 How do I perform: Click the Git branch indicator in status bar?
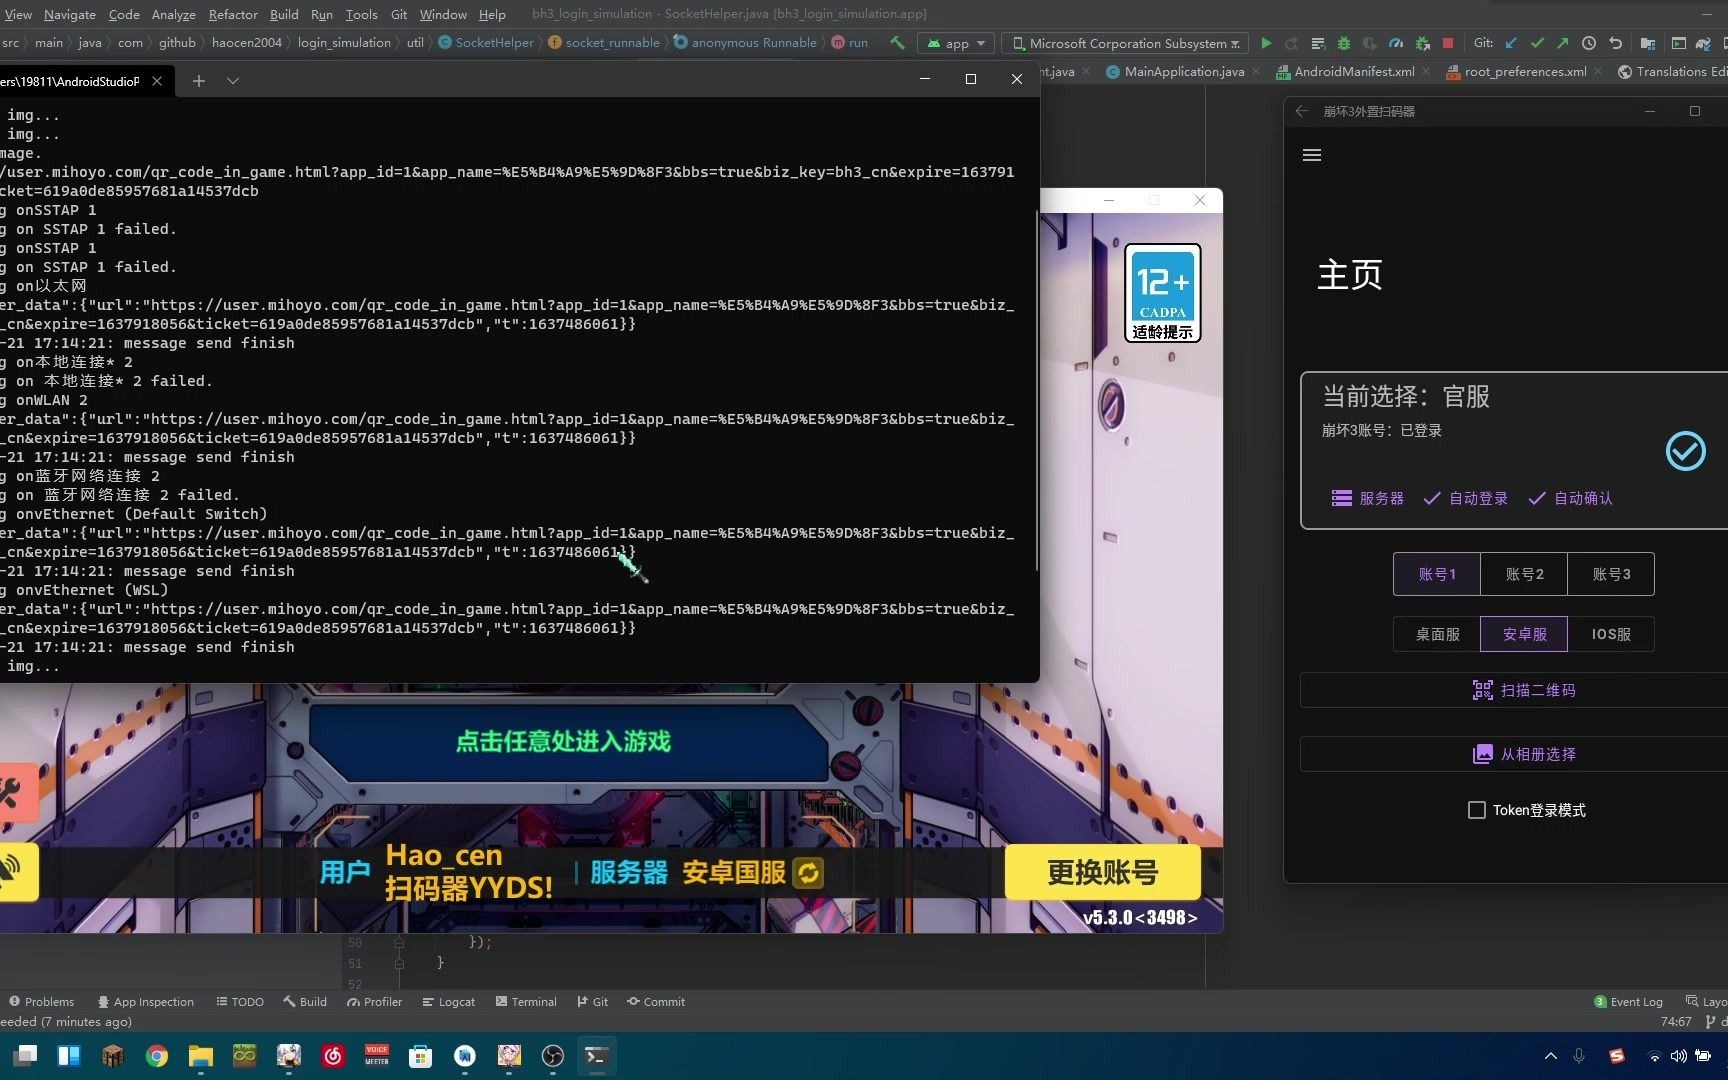[1714, 1021]
